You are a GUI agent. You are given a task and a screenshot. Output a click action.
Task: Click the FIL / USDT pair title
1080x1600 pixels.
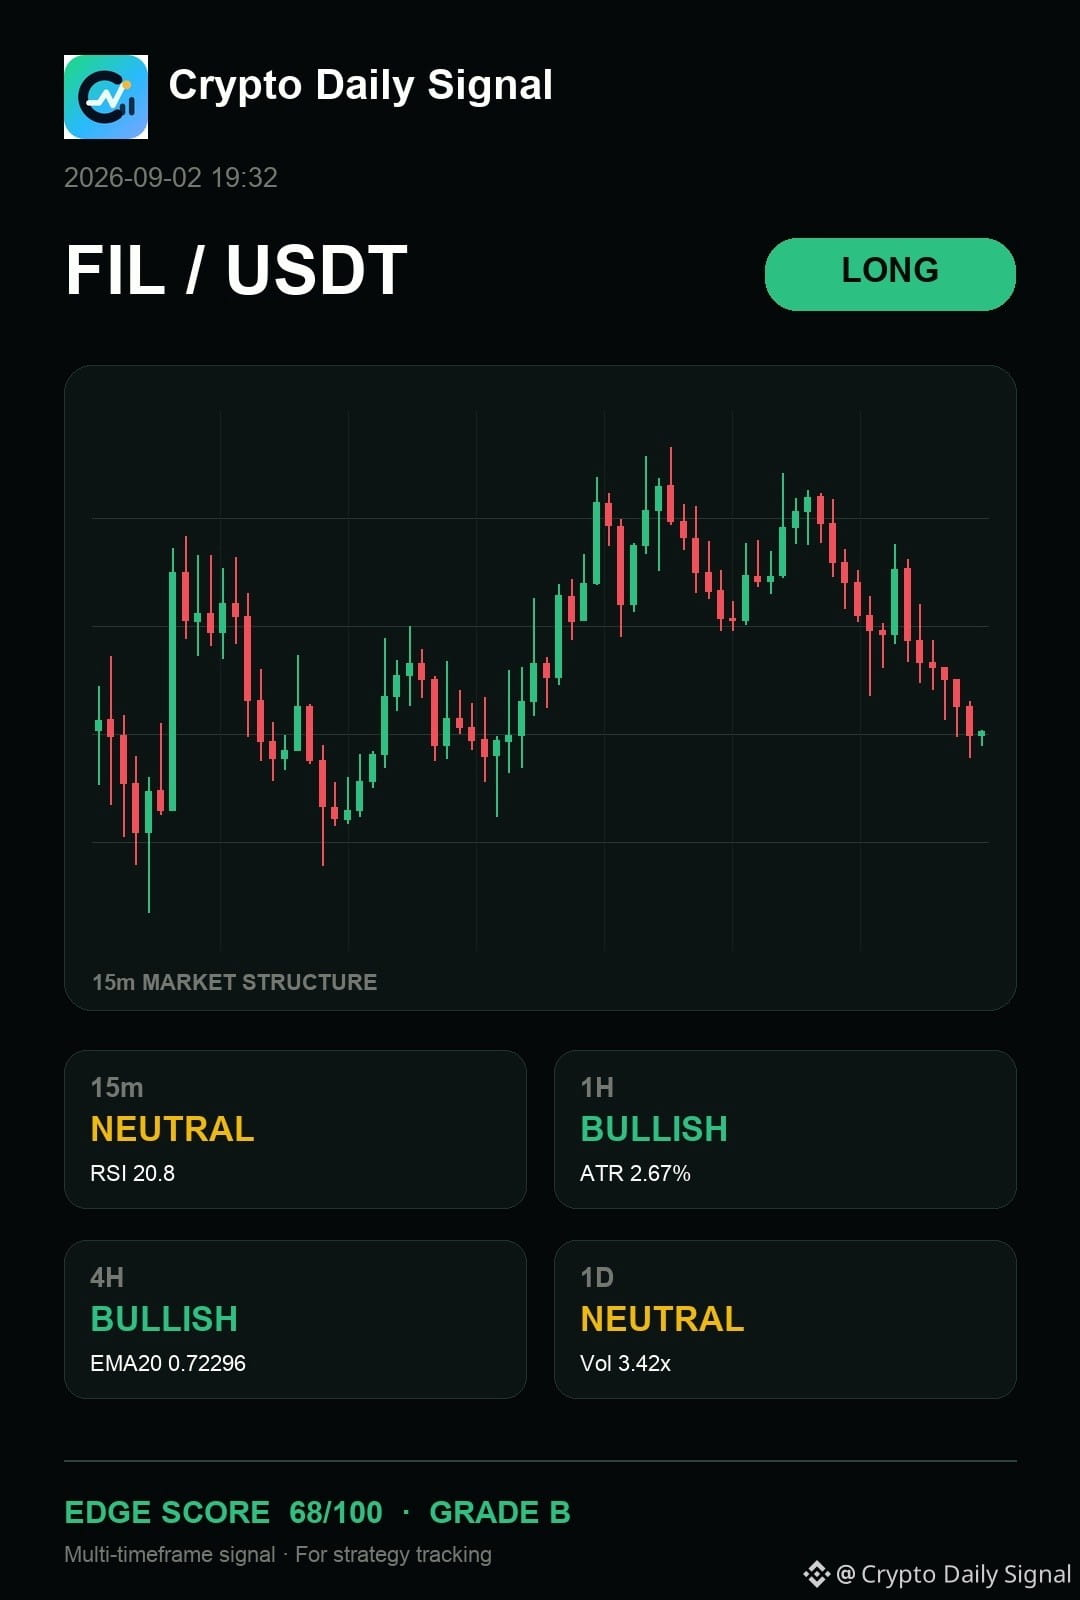pos(237,271)
